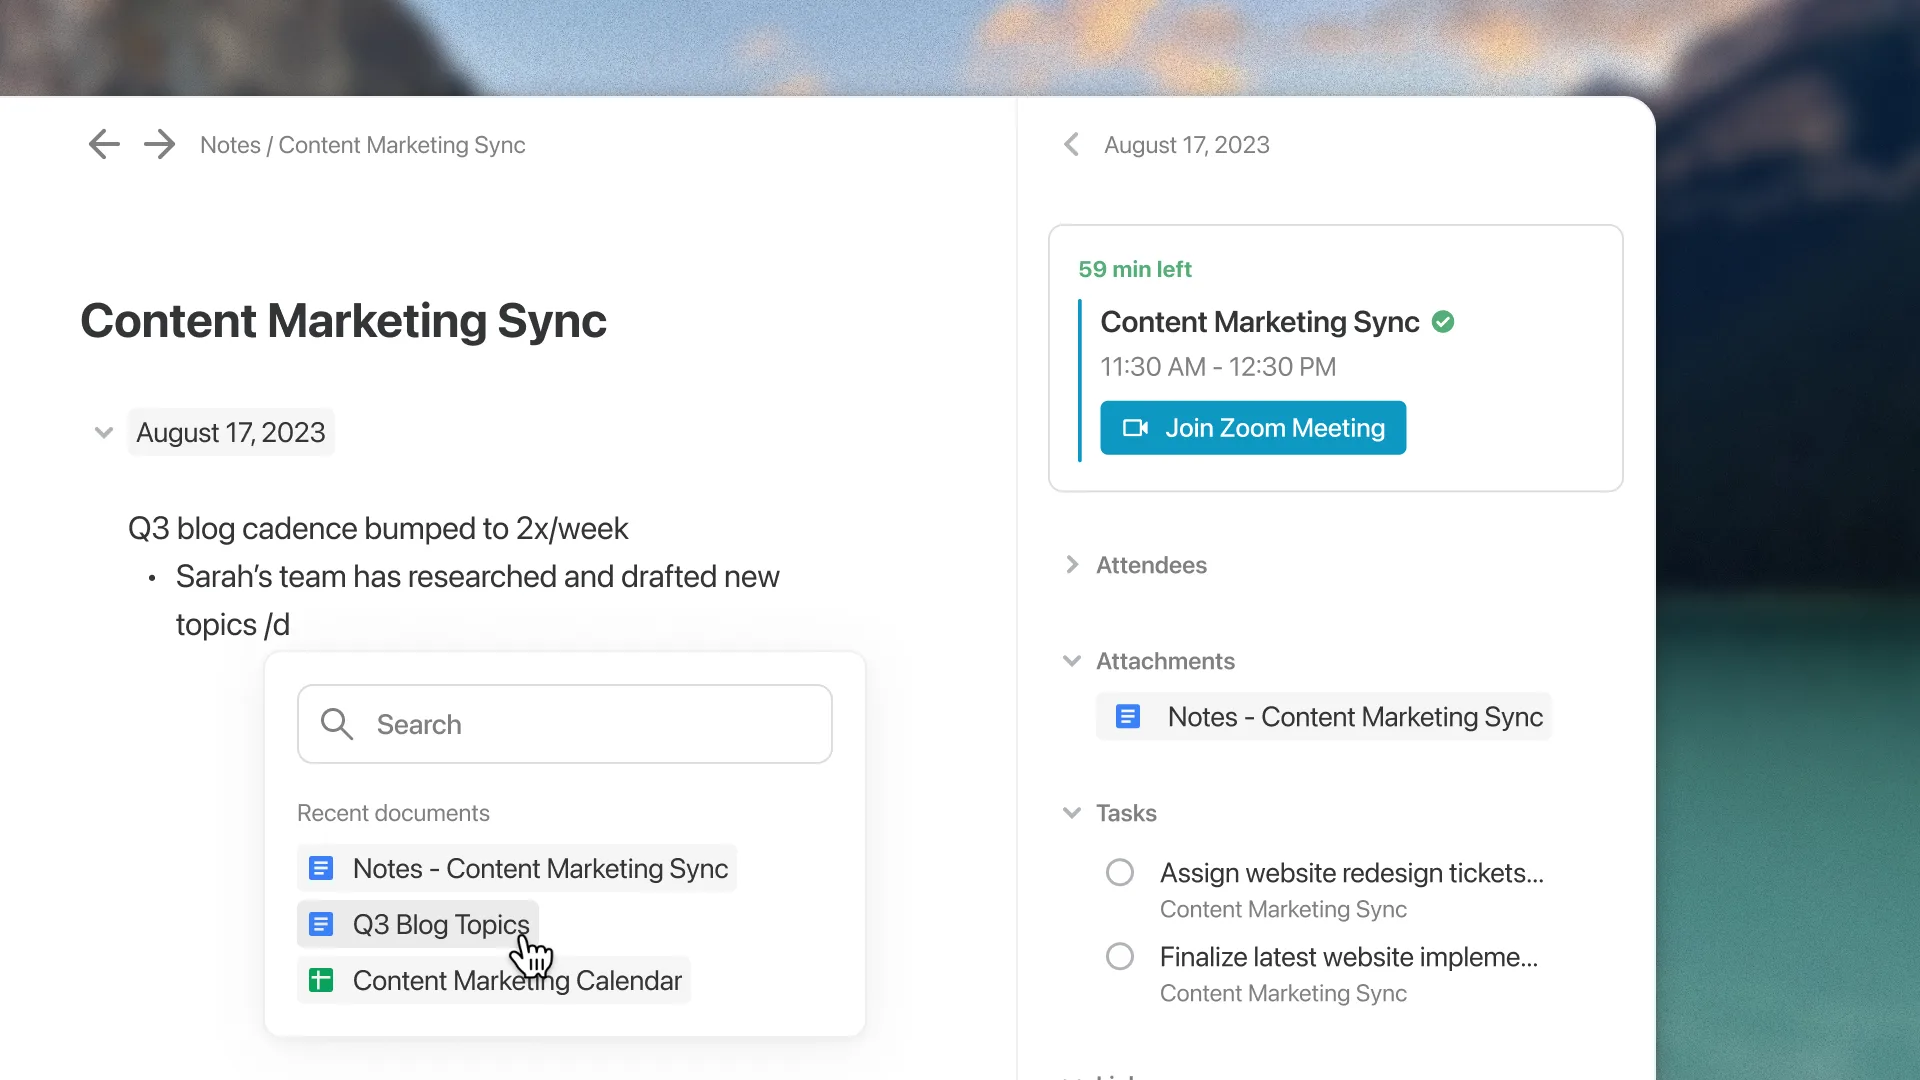The height and width of the screenshot is (1080, 1920).
Task: Go back with the left arrow icon
Action: pos(104,144)
